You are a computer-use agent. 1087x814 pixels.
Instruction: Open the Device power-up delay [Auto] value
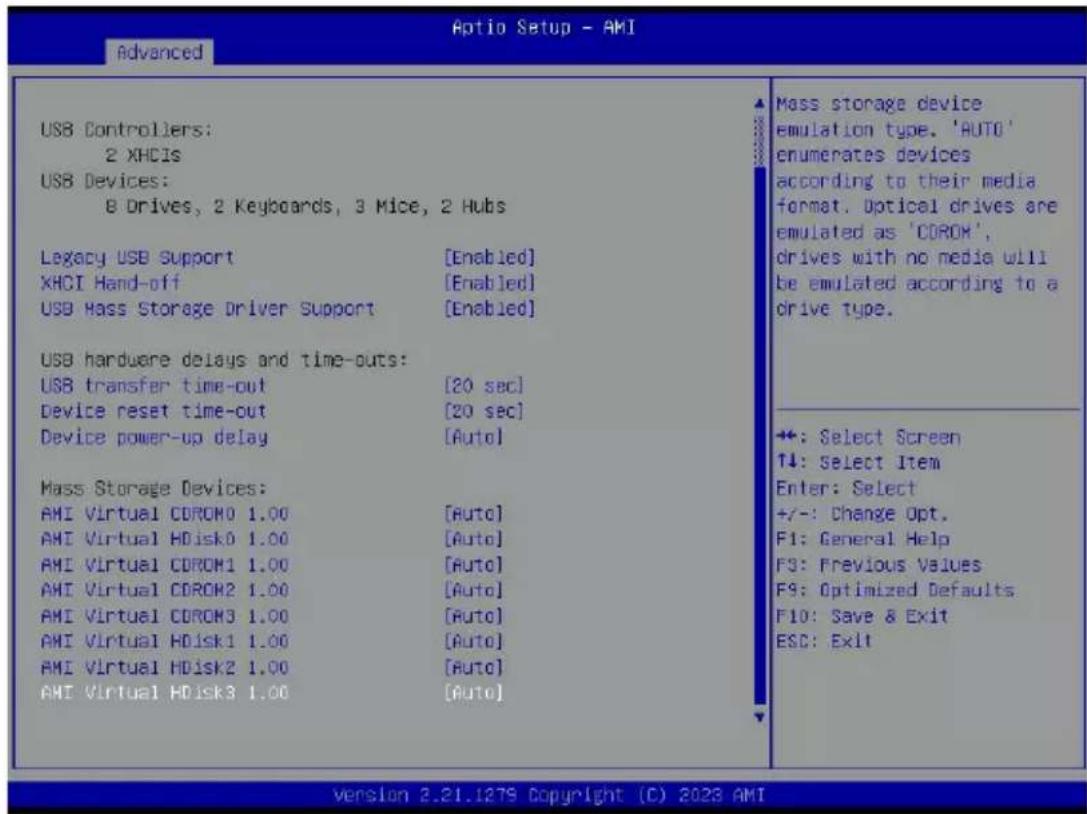click(473, 437)
